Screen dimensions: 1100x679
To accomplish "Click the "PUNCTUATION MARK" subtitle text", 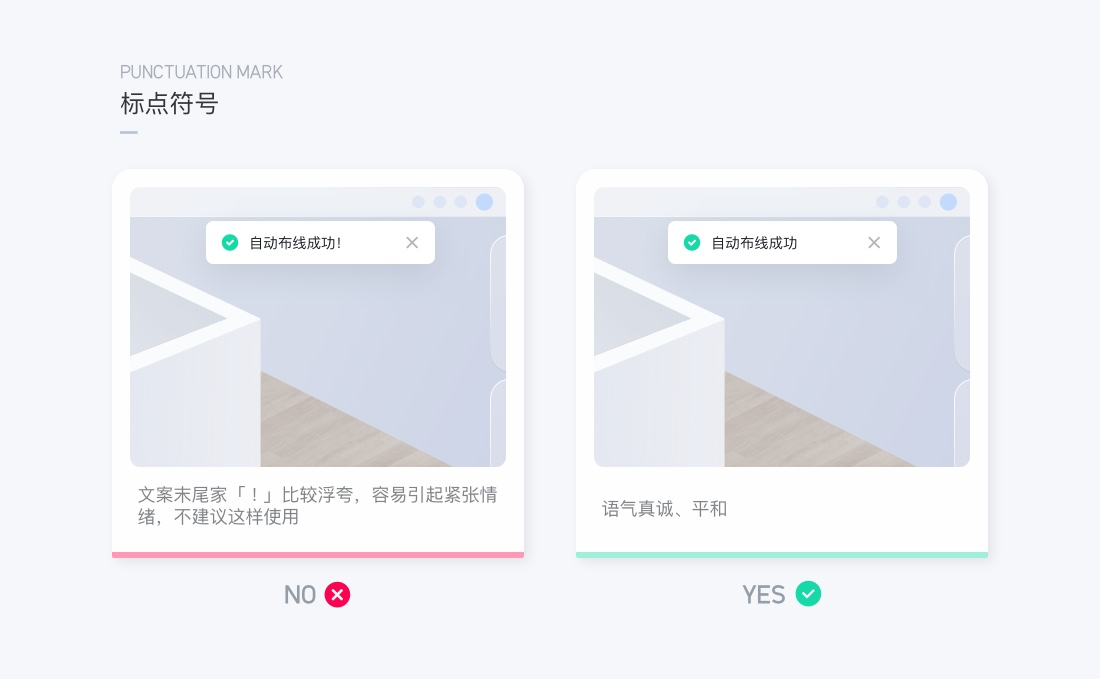I will click(x=201, y=72).
